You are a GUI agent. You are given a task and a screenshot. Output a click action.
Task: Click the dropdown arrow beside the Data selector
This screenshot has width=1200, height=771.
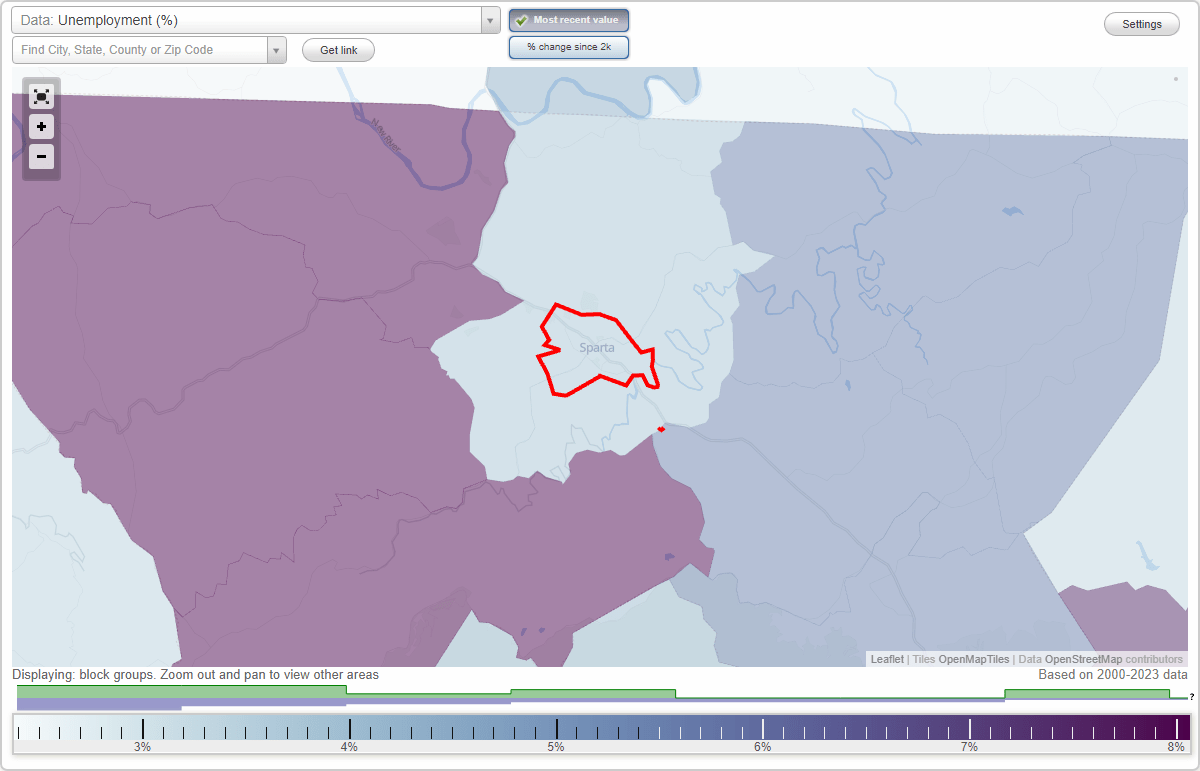(x=488, y=20)
